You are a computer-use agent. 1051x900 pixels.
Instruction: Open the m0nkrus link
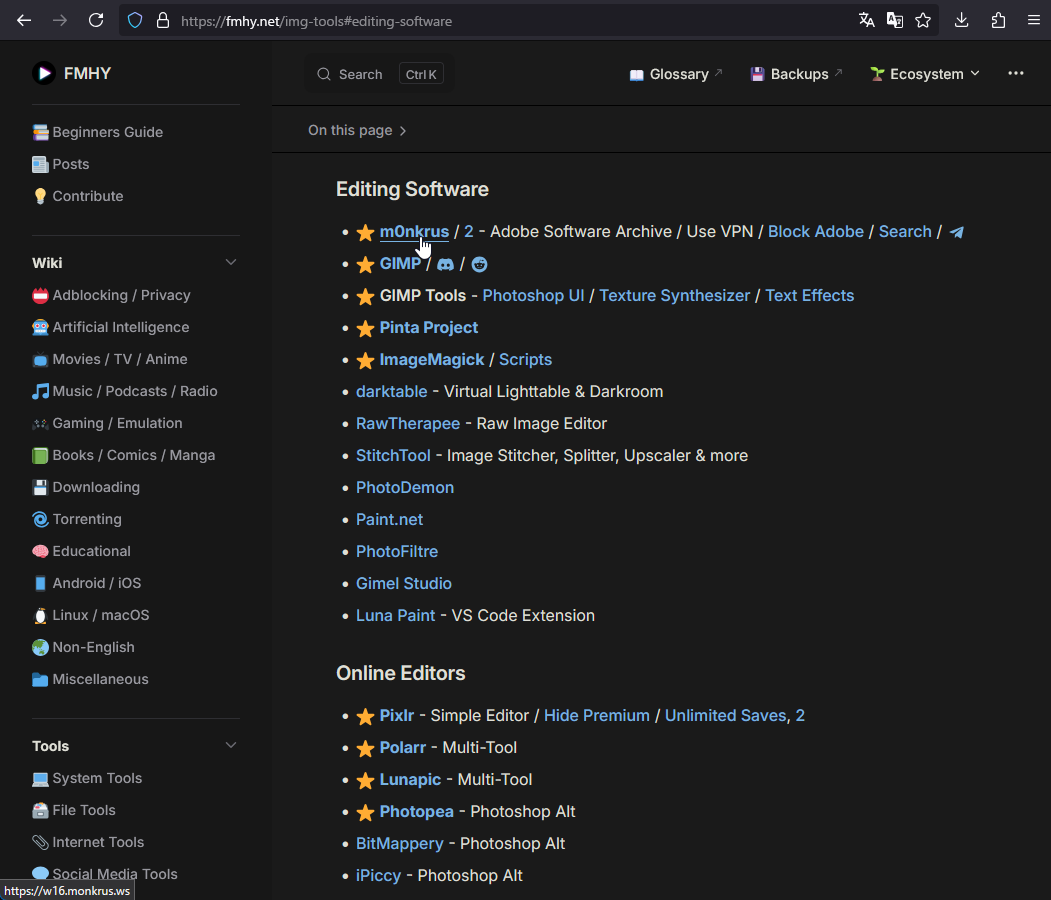click(414, 232)
